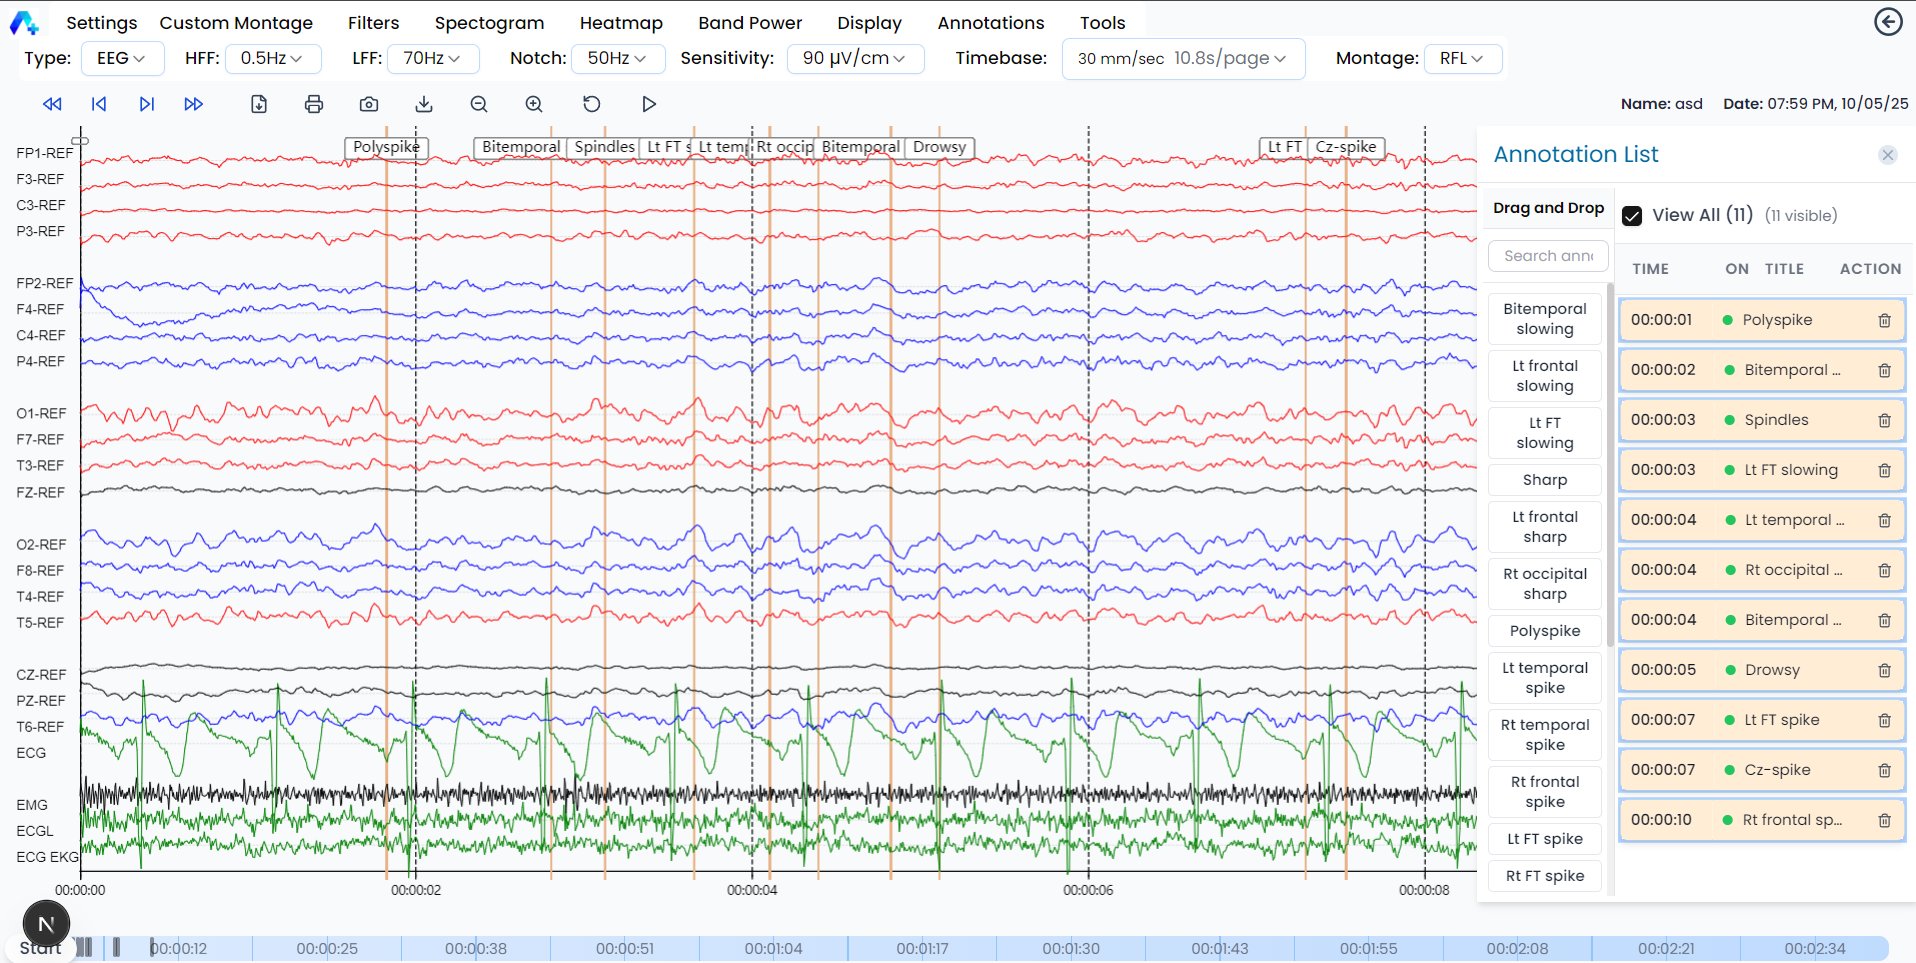Screen dimensions: 1916x963
Task: Delete the Lt FT spike annotation
Action: click(1884, 721)
